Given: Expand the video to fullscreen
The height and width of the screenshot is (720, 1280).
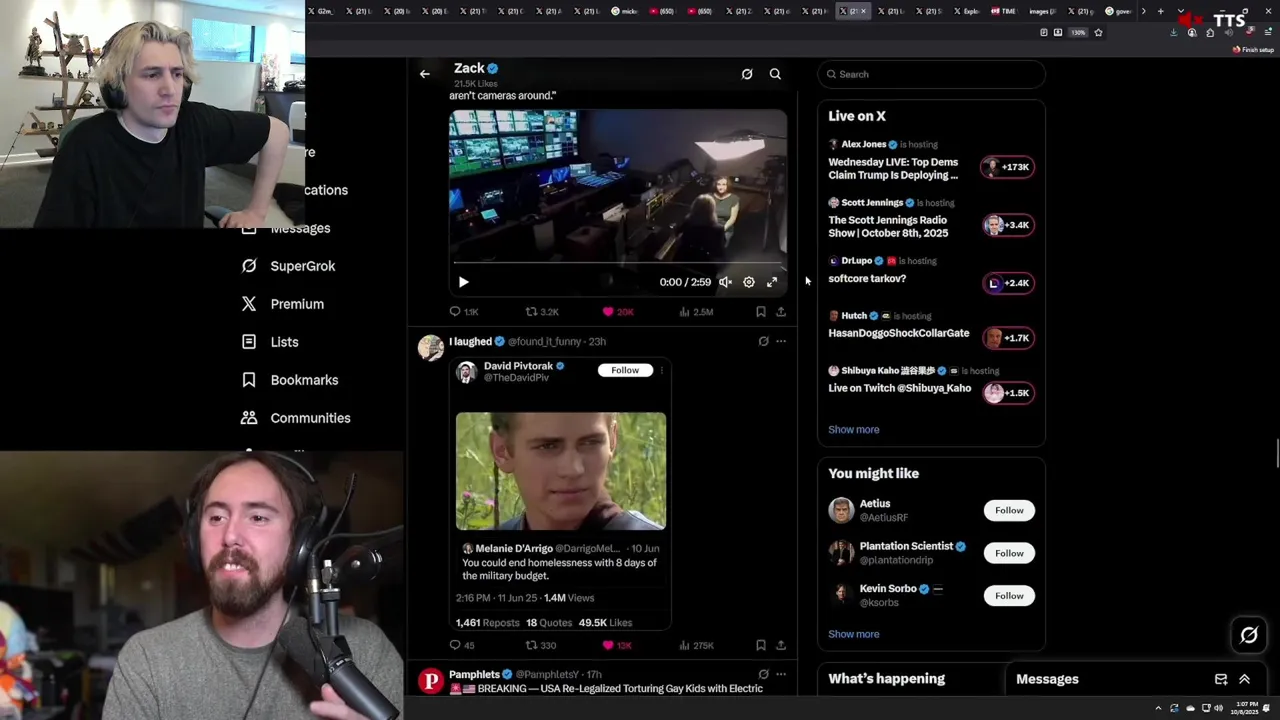Looking at the screenshot, I should [772, 282].
